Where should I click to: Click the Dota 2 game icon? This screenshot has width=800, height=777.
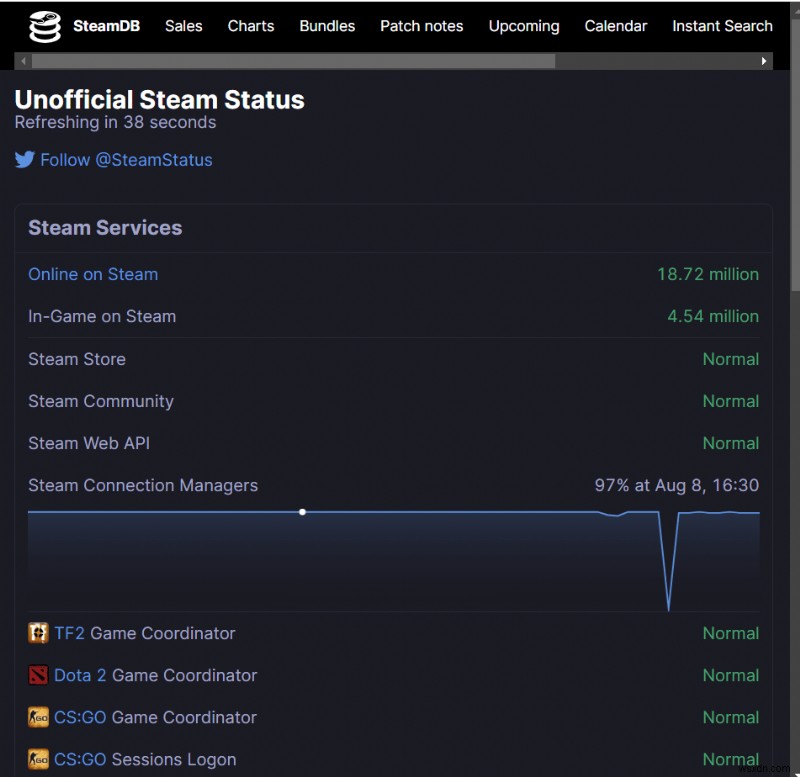tap(38, 675)
